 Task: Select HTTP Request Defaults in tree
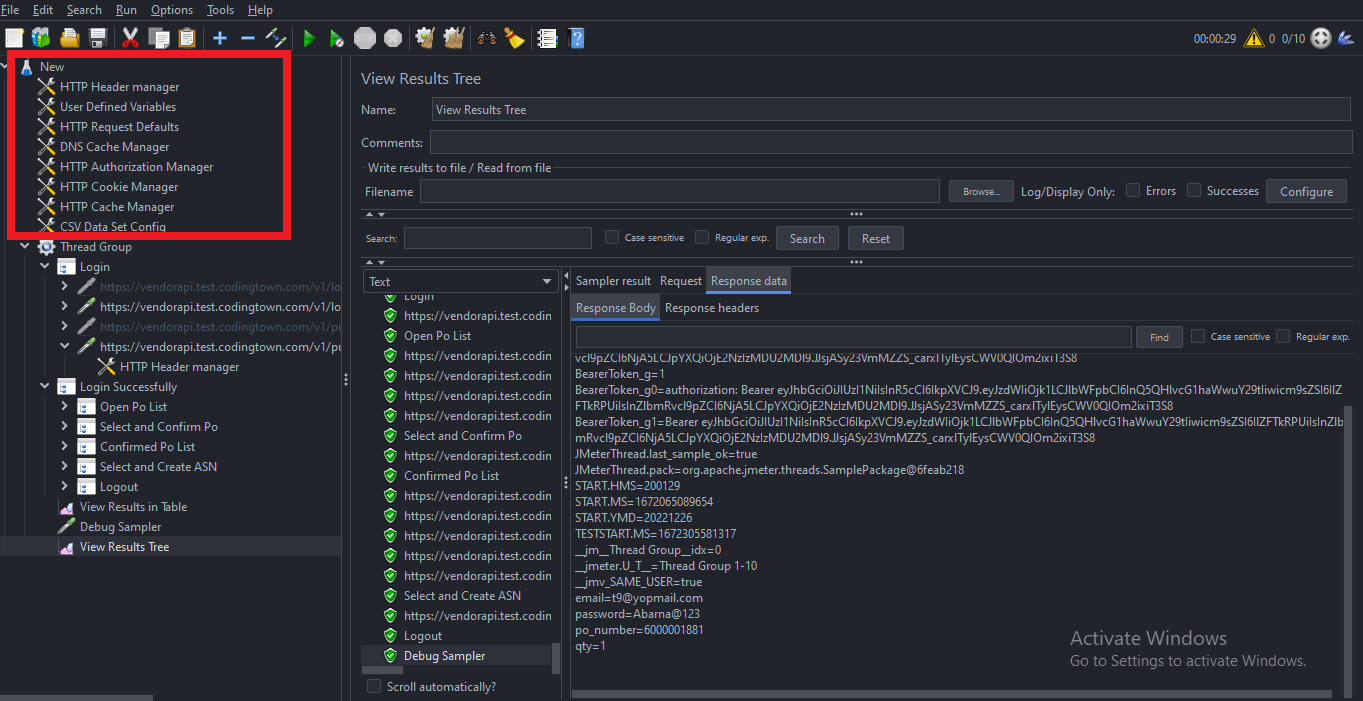119,127
